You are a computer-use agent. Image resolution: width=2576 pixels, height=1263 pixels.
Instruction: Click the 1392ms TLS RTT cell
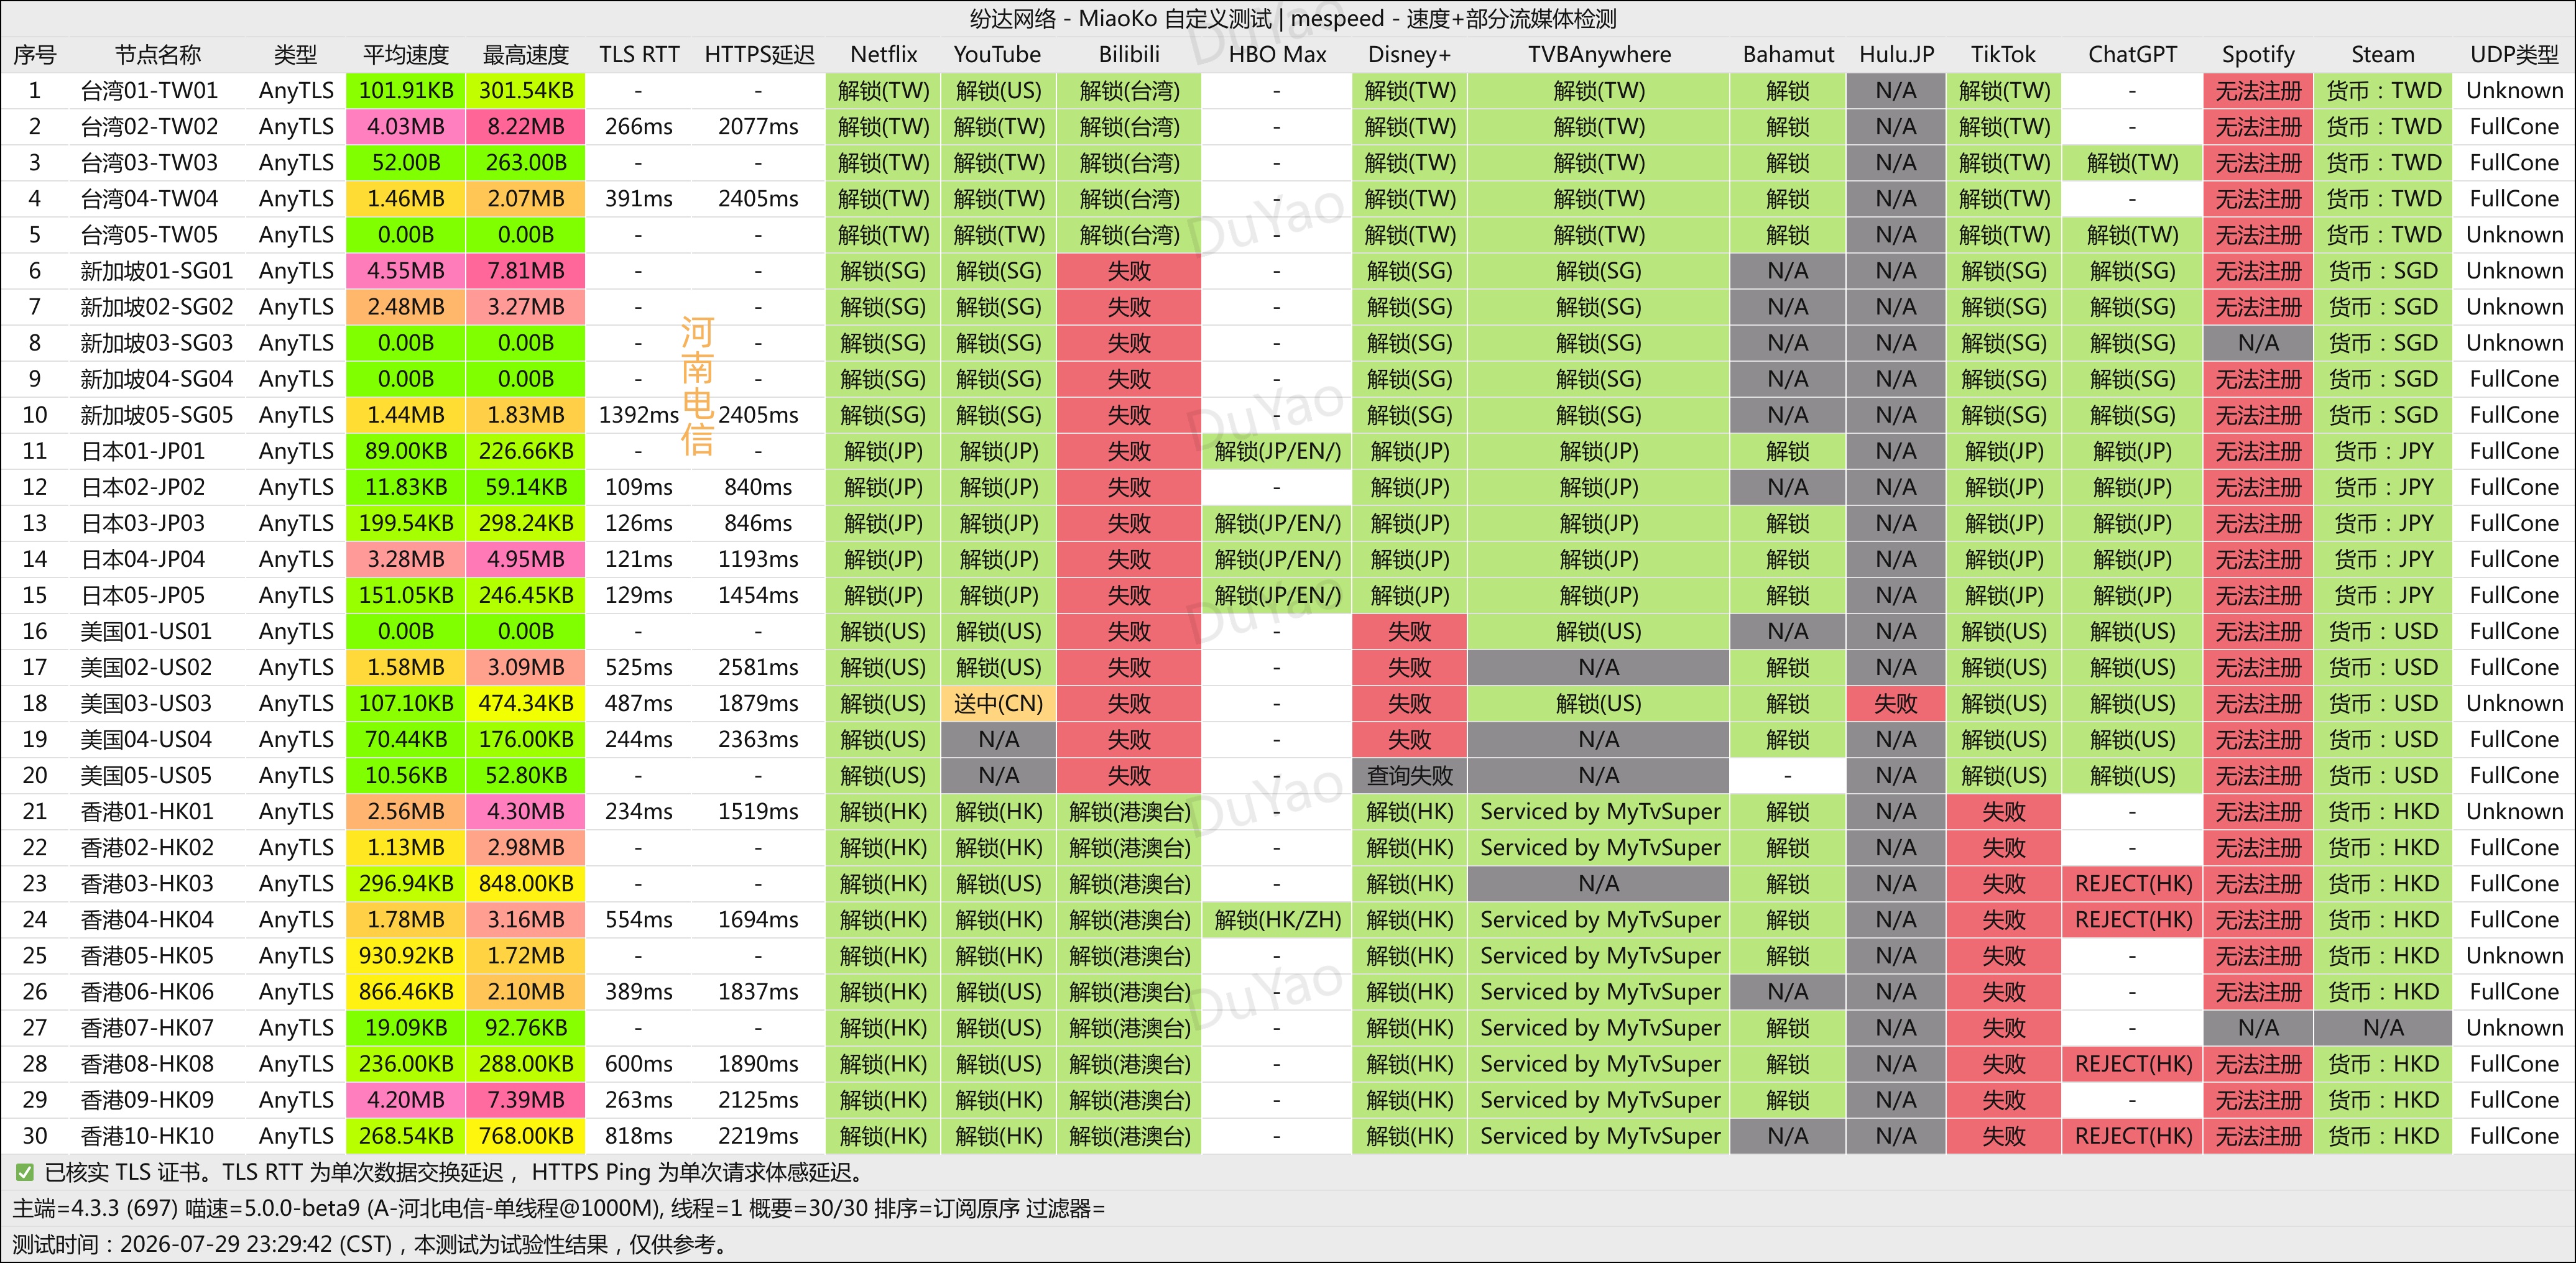638,415
